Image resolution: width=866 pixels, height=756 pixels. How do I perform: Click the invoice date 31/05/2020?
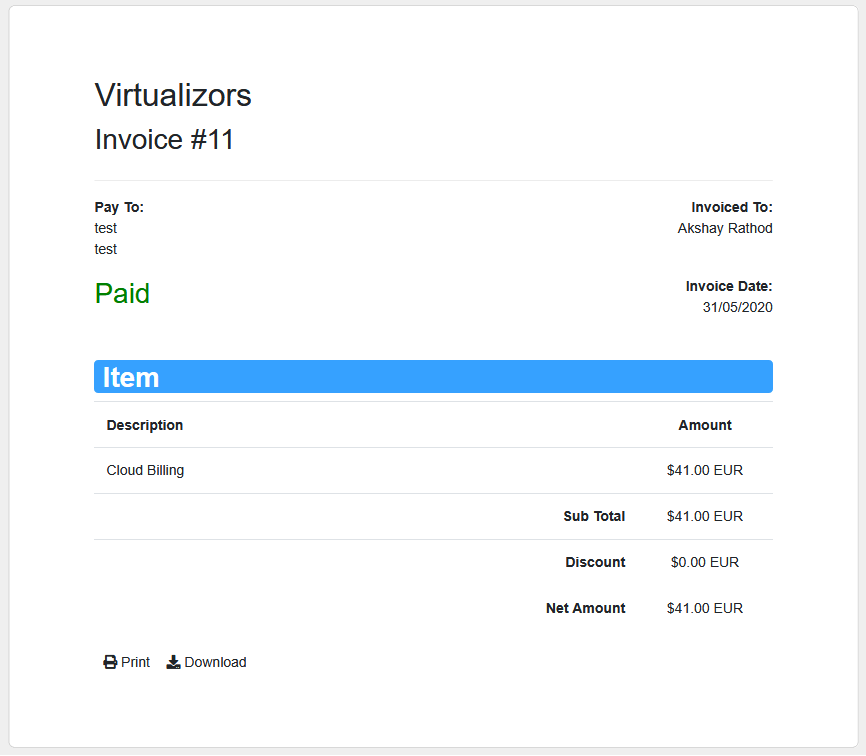tap(737, 307)
